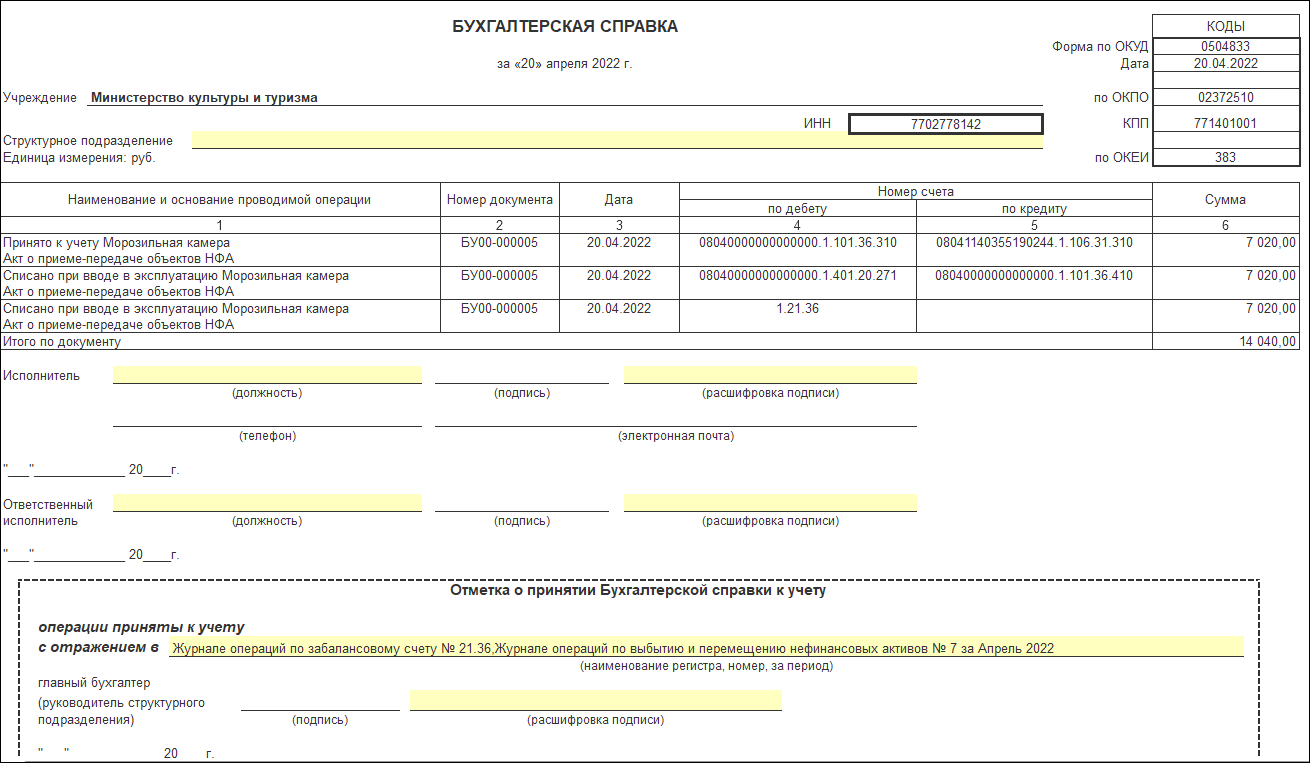
Task: Click the report date за «20» апреля 2022 г.
Action: click(x=565, y=64)
